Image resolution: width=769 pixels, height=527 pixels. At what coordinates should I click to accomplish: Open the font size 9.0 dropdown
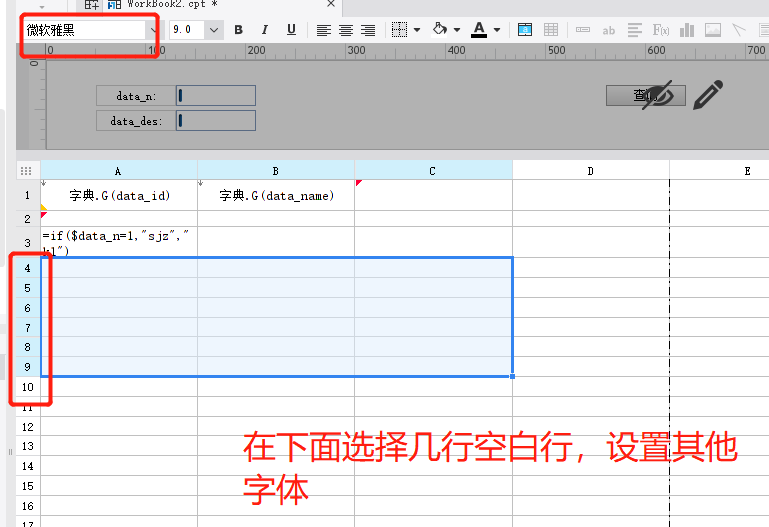(214, 30)
